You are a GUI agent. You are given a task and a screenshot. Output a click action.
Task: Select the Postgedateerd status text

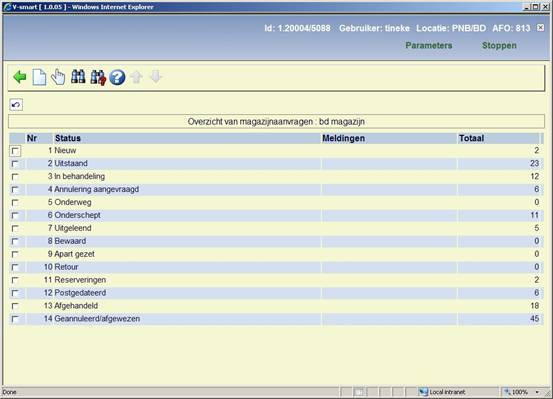click(x=80, y=293)
